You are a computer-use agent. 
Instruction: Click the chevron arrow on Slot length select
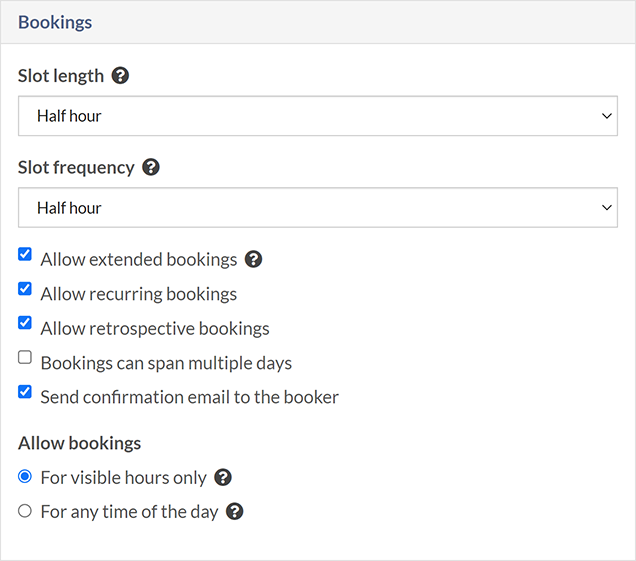click(606, 116)
